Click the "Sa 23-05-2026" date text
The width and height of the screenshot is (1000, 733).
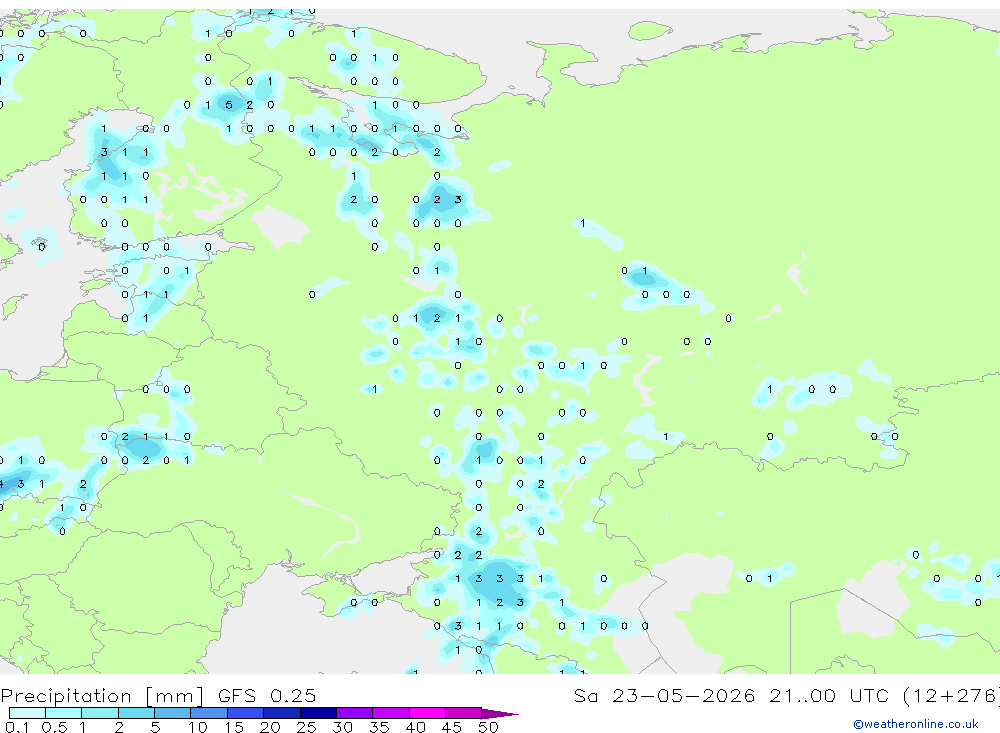tap(664, 695)
